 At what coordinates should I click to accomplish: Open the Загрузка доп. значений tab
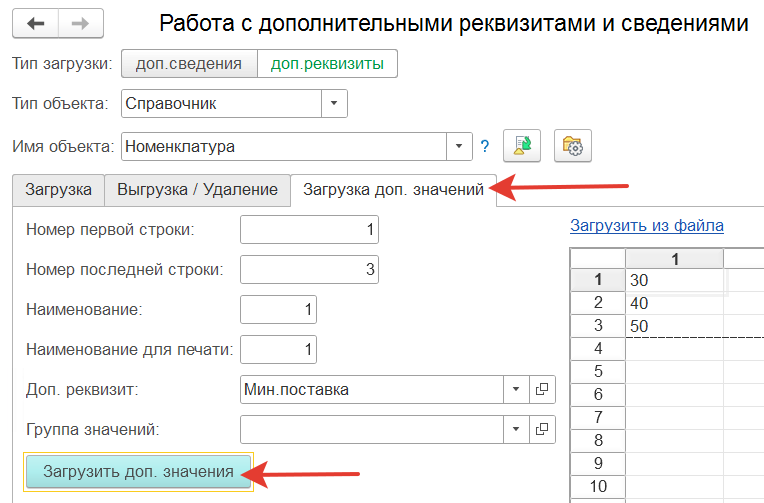pyautogui.click(x=393, y=190)
